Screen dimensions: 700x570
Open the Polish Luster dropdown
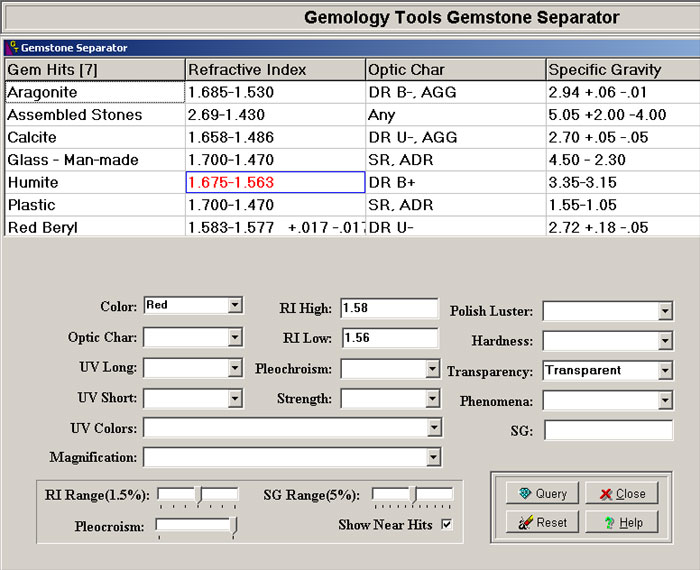click(665, 311)
